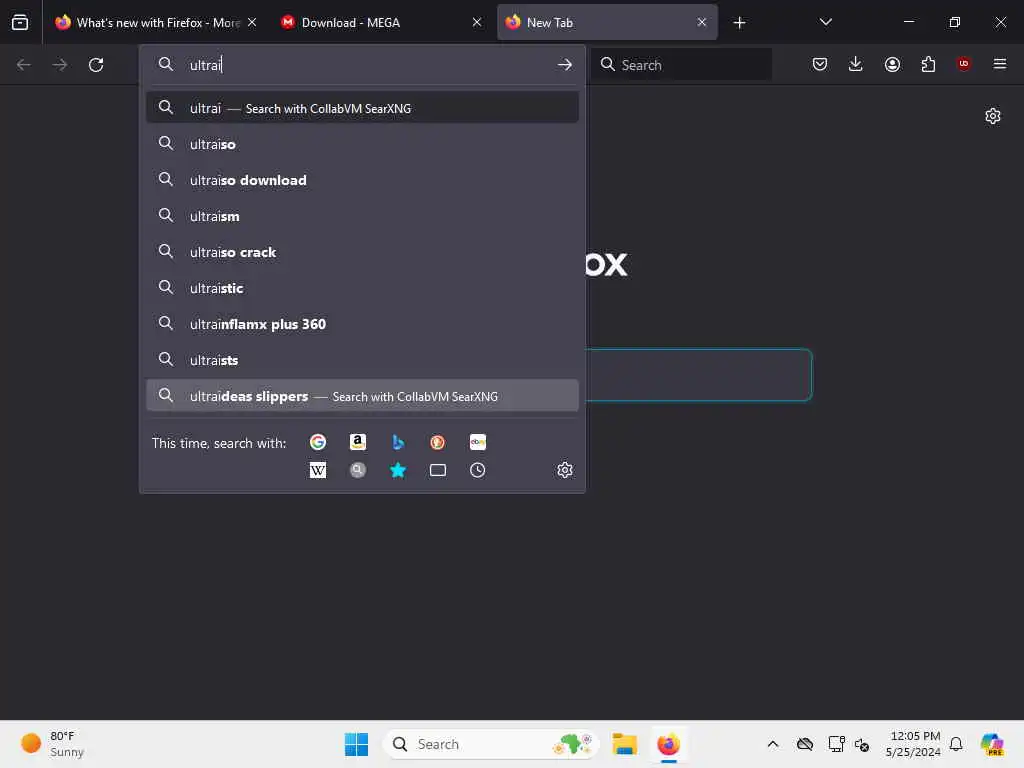Search this time with Google
The width and height of the screenshot is (1024, 768).
click(317, 442)
